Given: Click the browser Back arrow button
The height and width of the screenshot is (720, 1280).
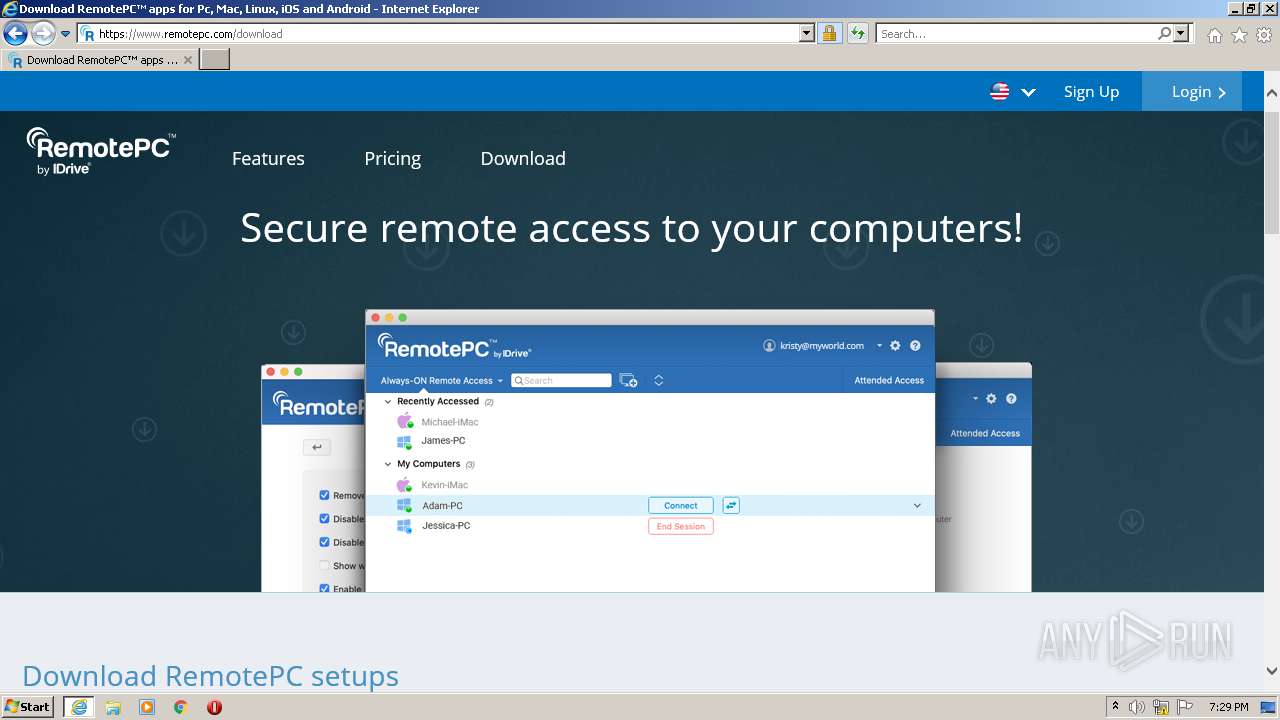Looking at the screenshot, I should point(15,34).
